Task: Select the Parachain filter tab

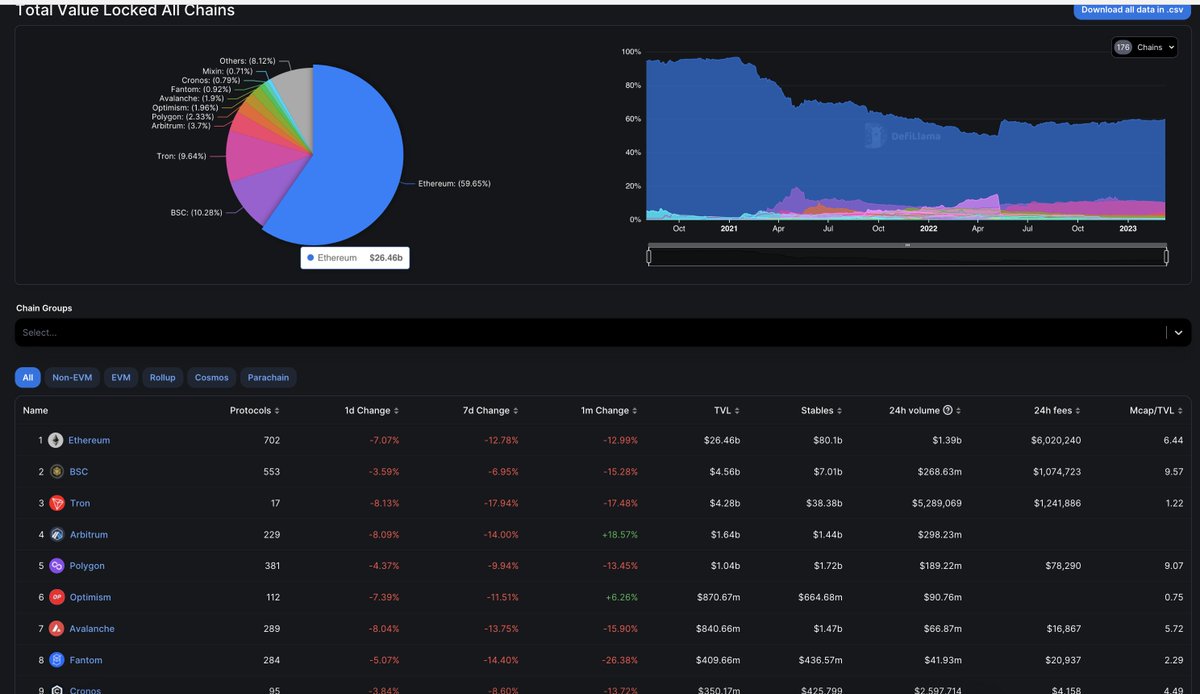Action: click(x=269, y=377)
